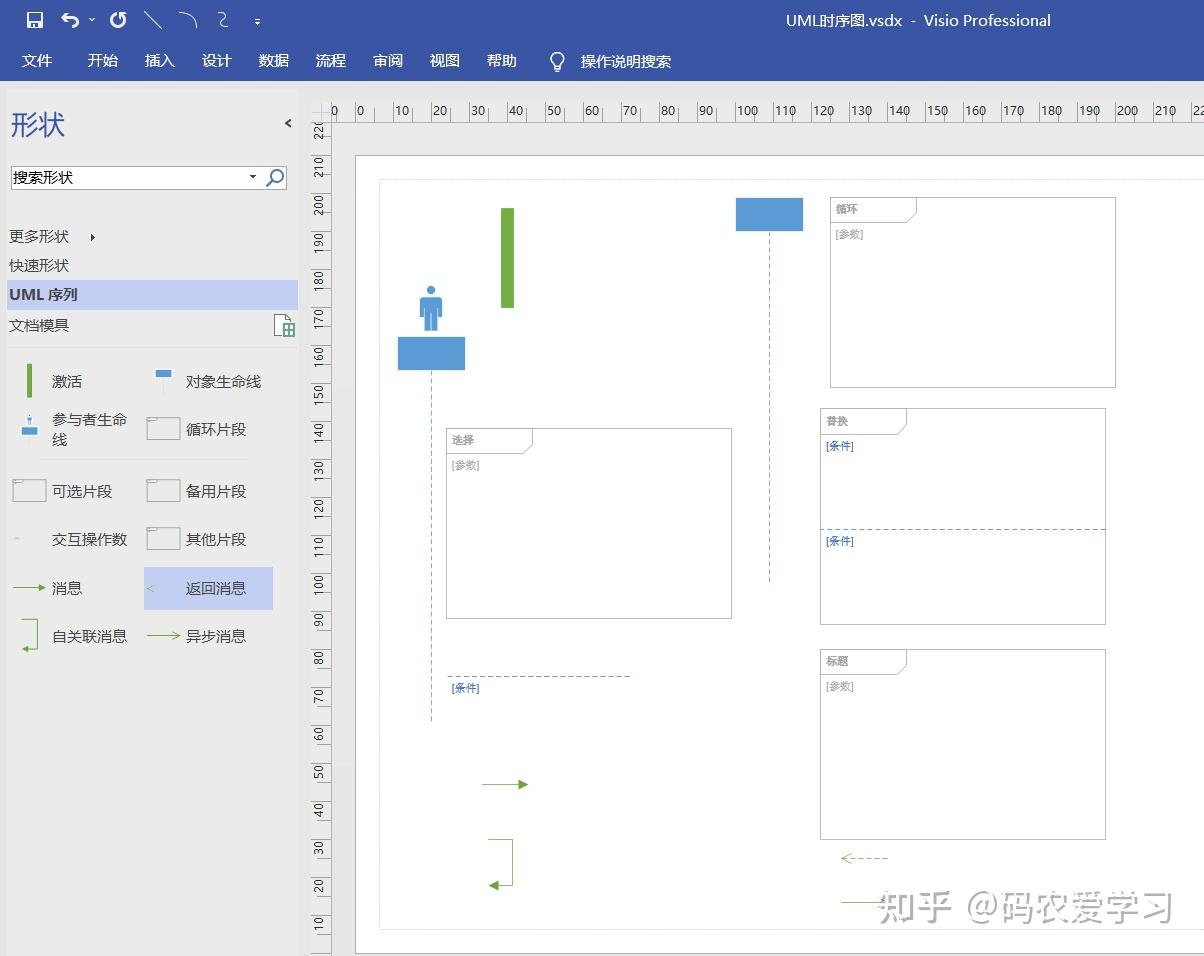The image size is (1204, 956).
Task: Open the 文件 menu
Action: [x=37, y=61]
